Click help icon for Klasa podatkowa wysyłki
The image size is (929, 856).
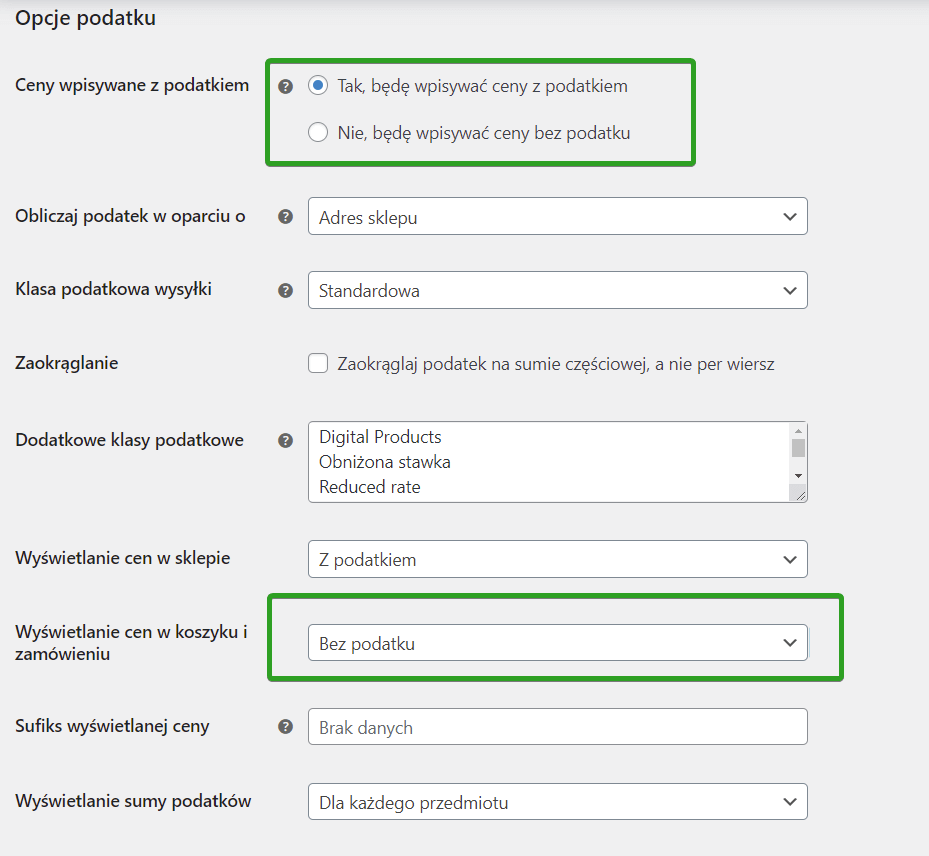(x=286, y=290)
